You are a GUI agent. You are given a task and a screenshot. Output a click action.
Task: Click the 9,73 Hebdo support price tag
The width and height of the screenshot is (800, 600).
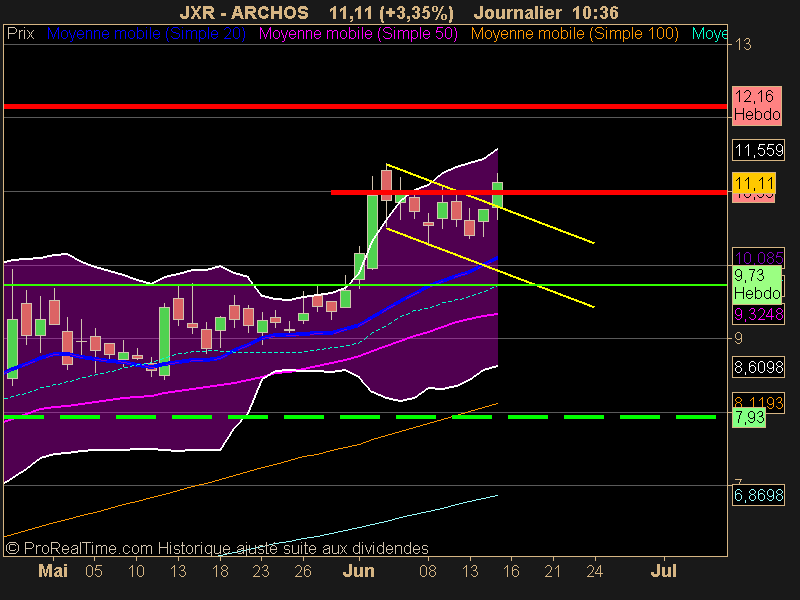757,284
